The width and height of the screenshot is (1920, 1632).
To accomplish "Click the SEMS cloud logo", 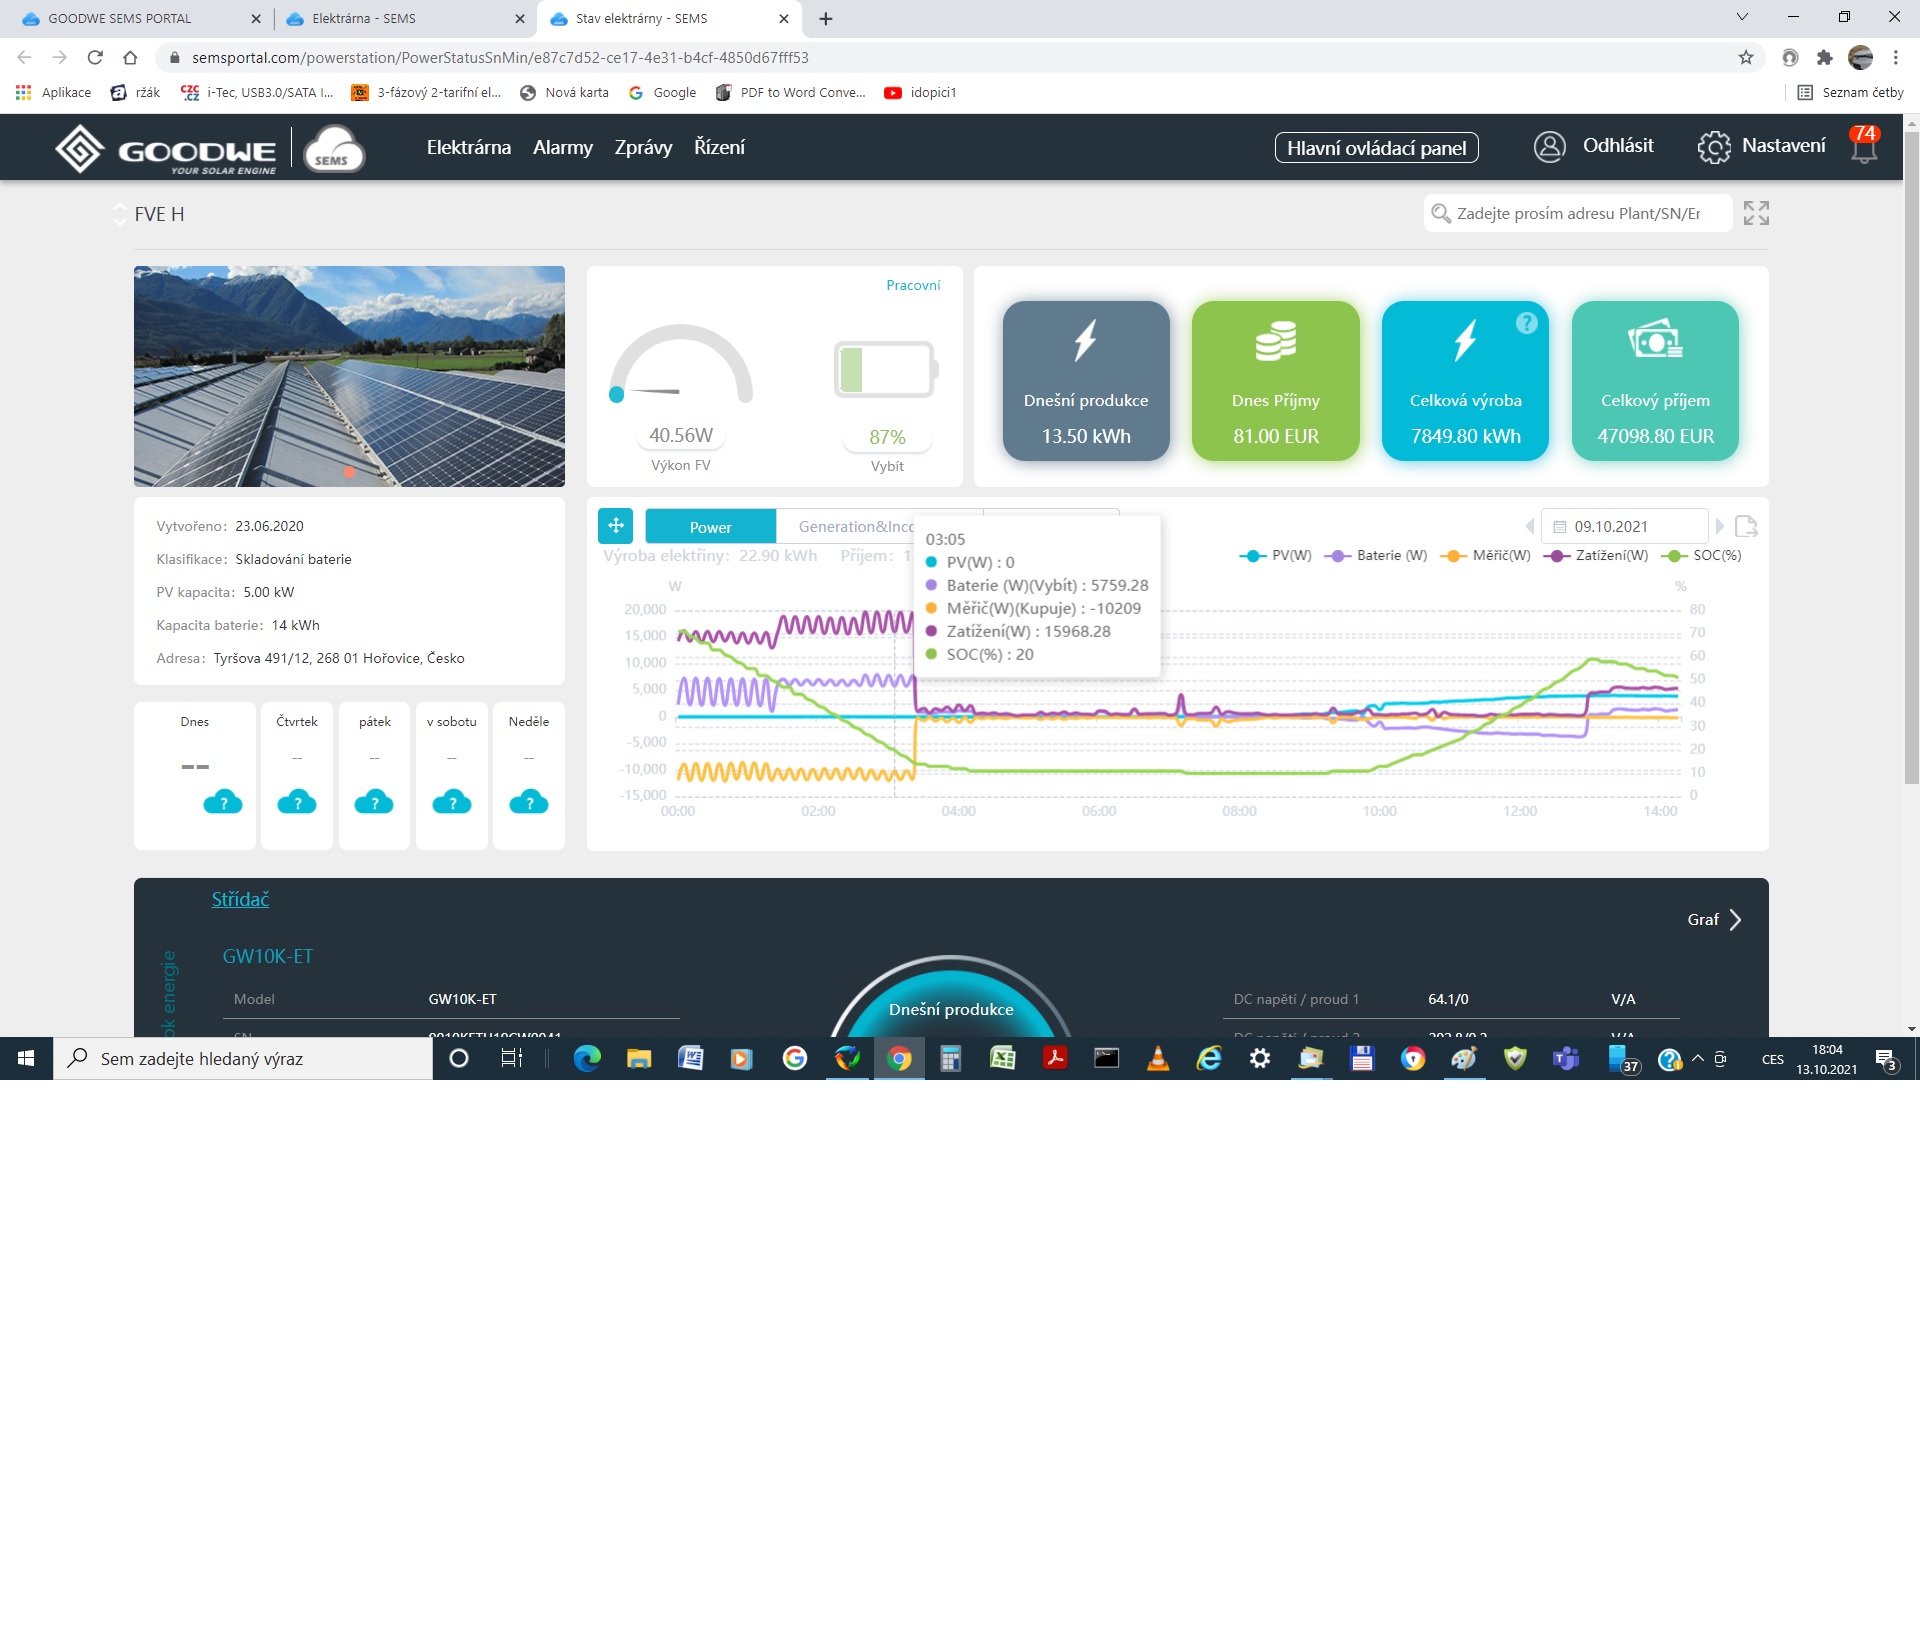I will click(x=333, y=150).
